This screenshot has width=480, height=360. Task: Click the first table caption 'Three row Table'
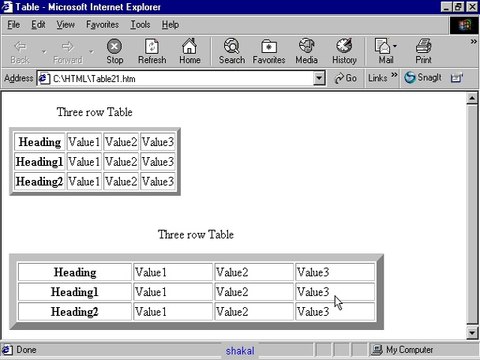(95, 112)
